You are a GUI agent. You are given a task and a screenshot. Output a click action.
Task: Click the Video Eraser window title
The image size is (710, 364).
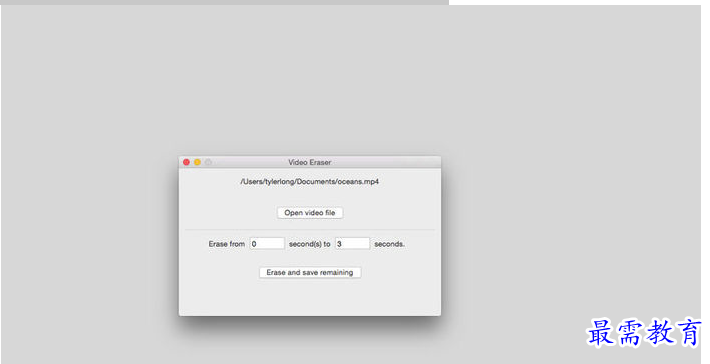pyautogui.click(x=310, y=162)
